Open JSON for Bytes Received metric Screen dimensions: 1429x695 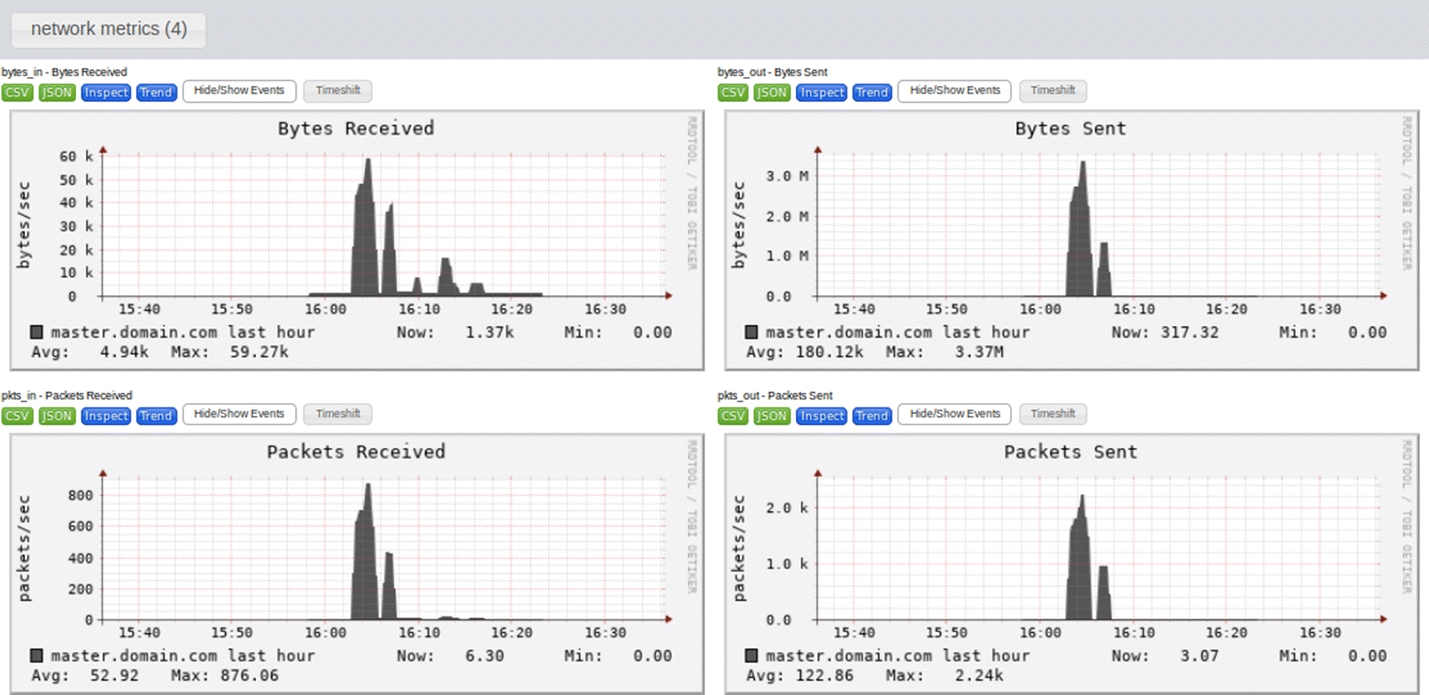(57, 92)
